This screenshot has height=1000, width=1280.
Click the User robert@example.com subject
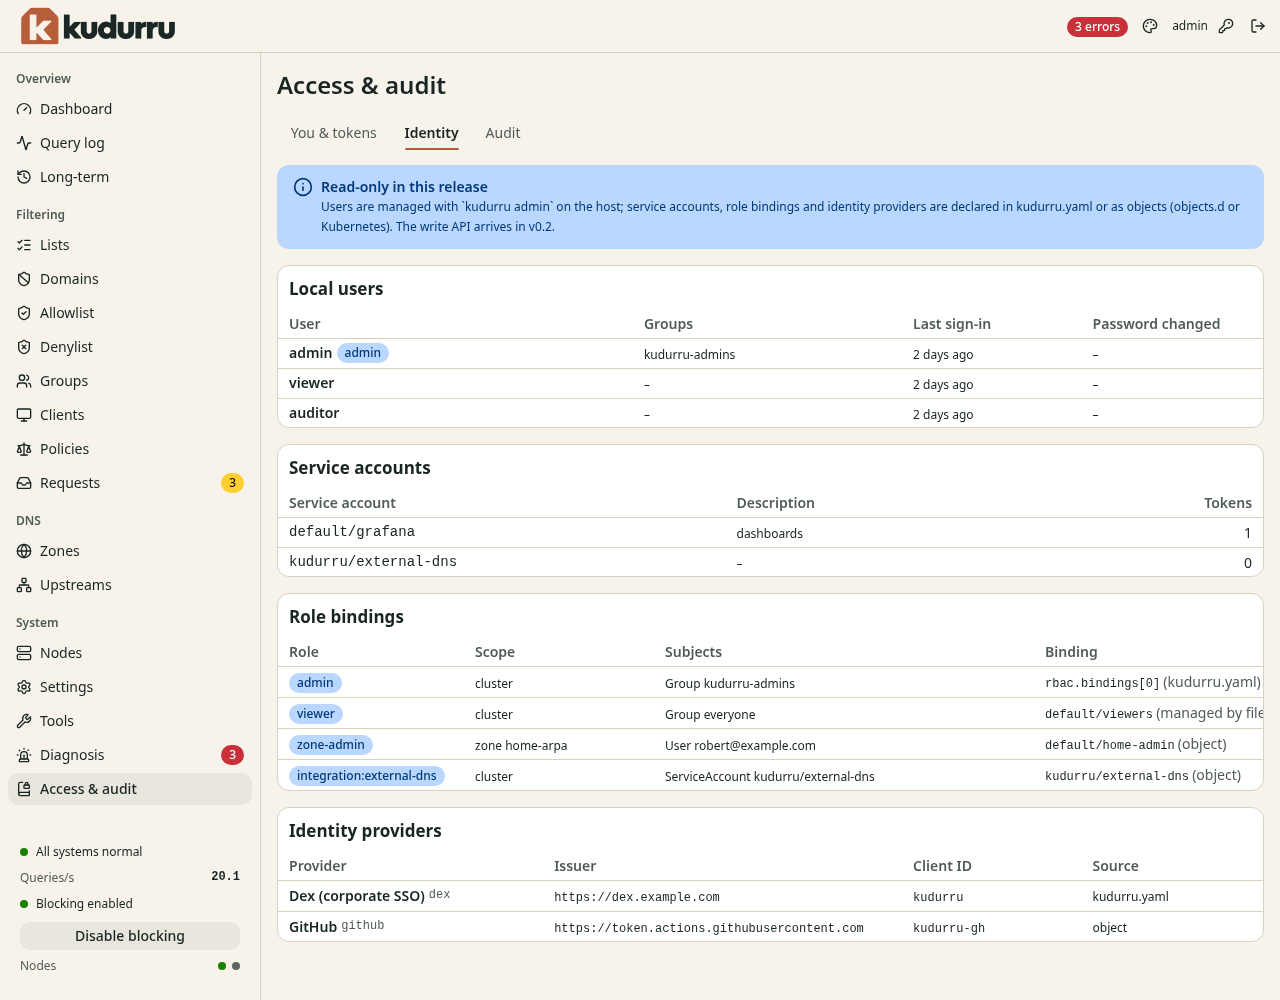[x=740, y=745]
